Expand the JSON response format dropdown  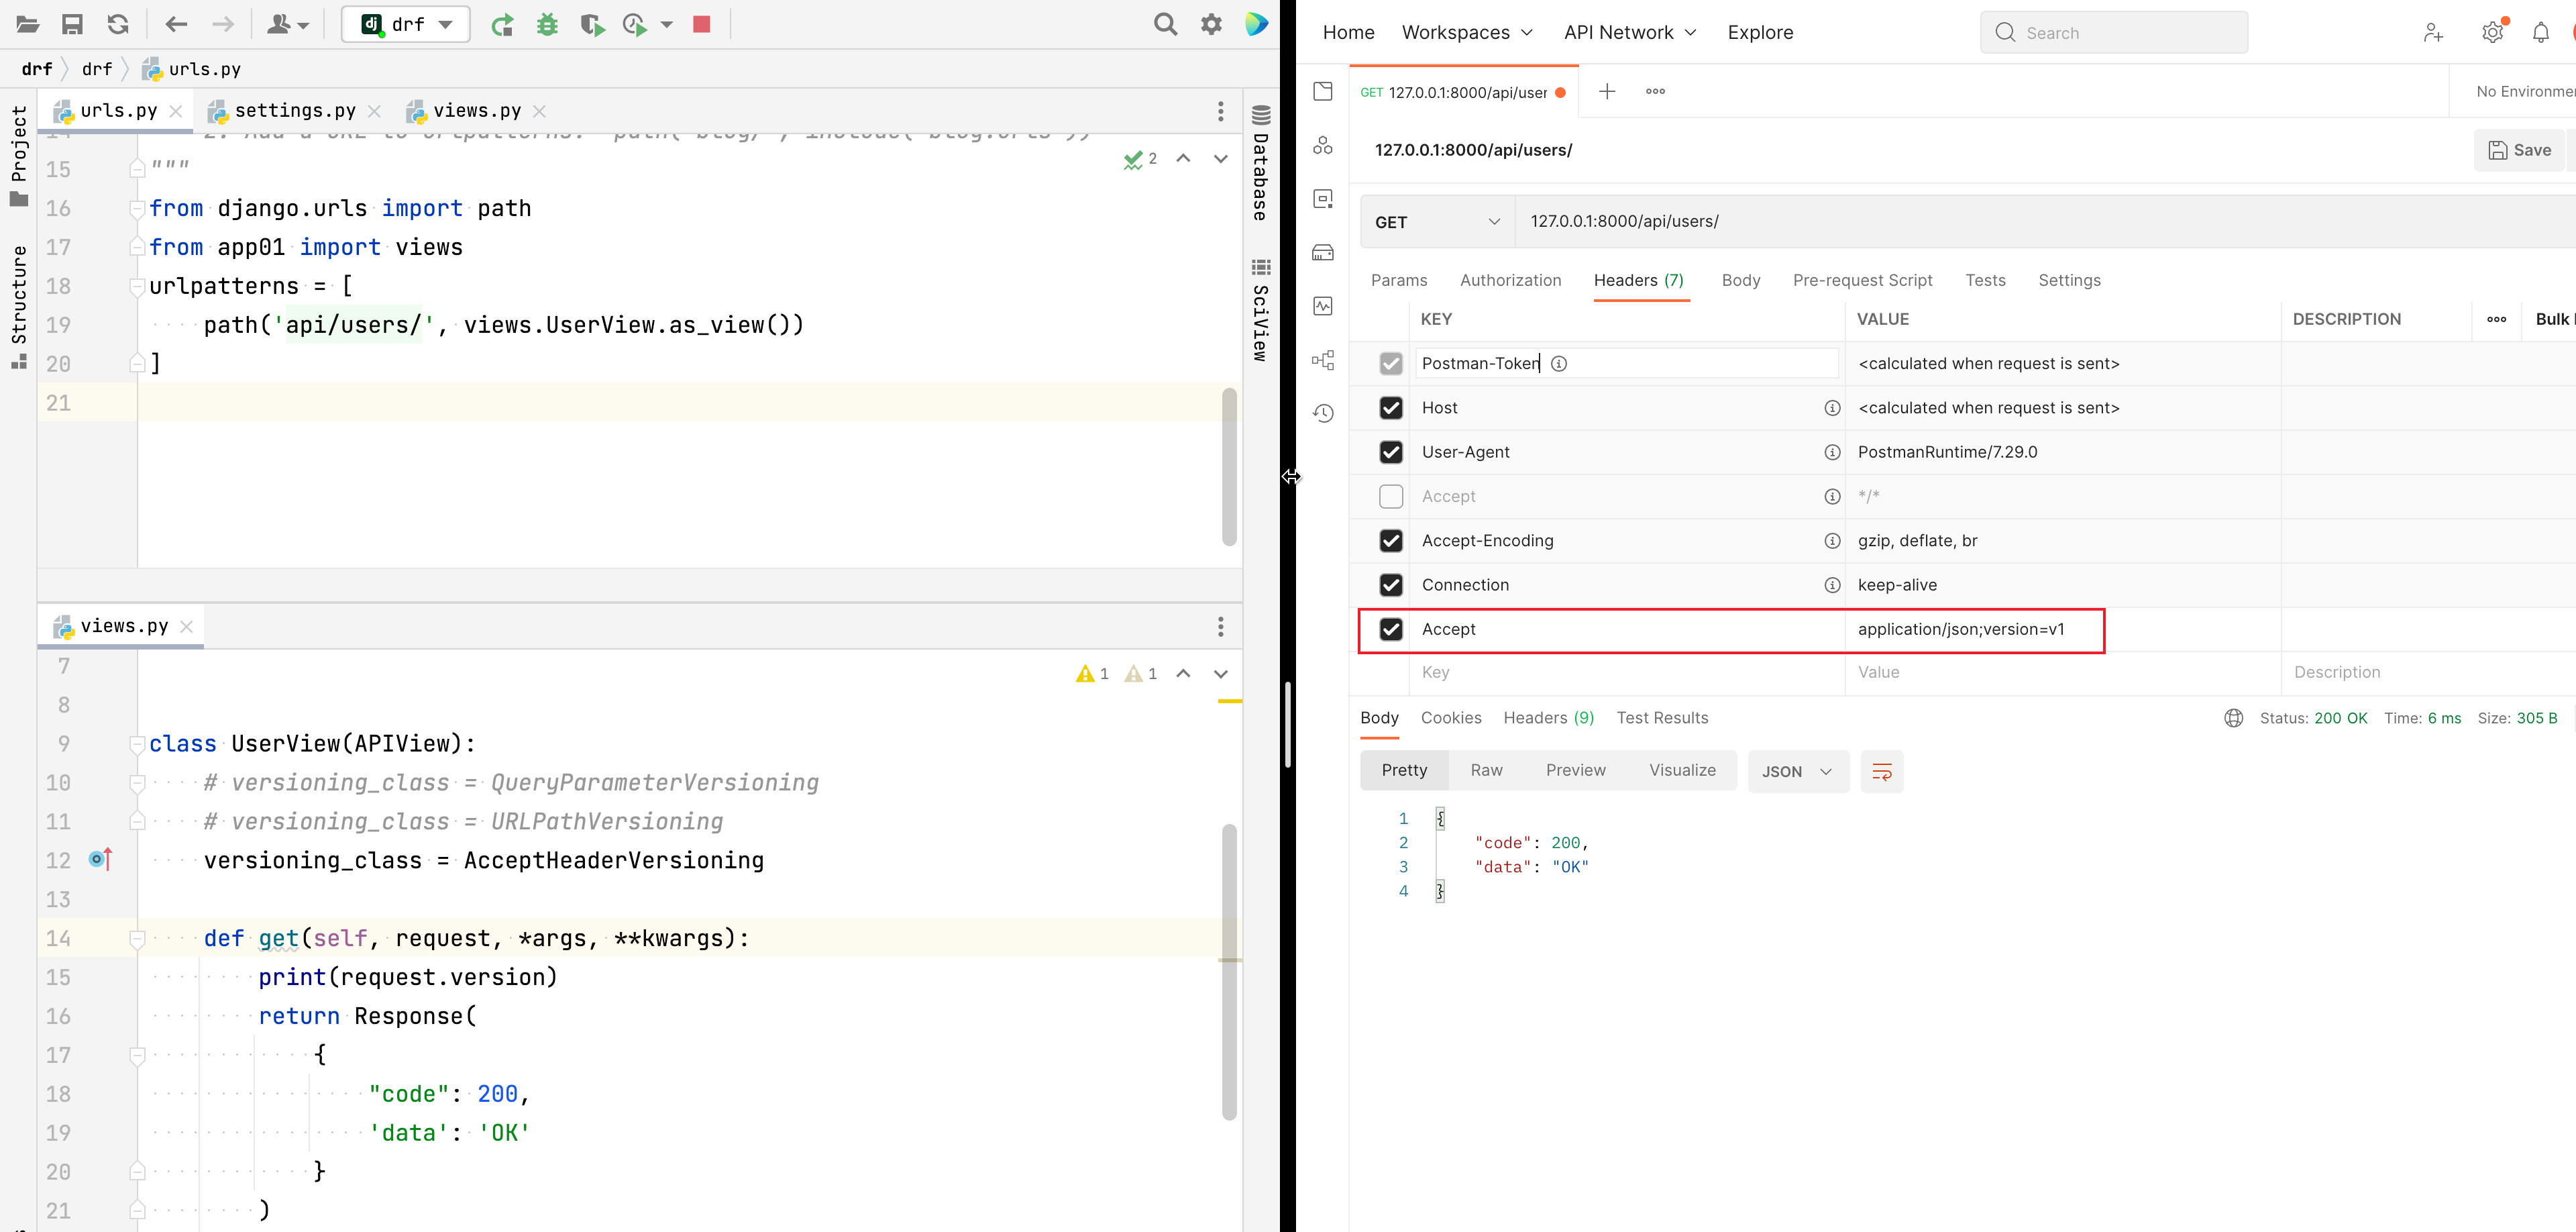point(1797,771)
